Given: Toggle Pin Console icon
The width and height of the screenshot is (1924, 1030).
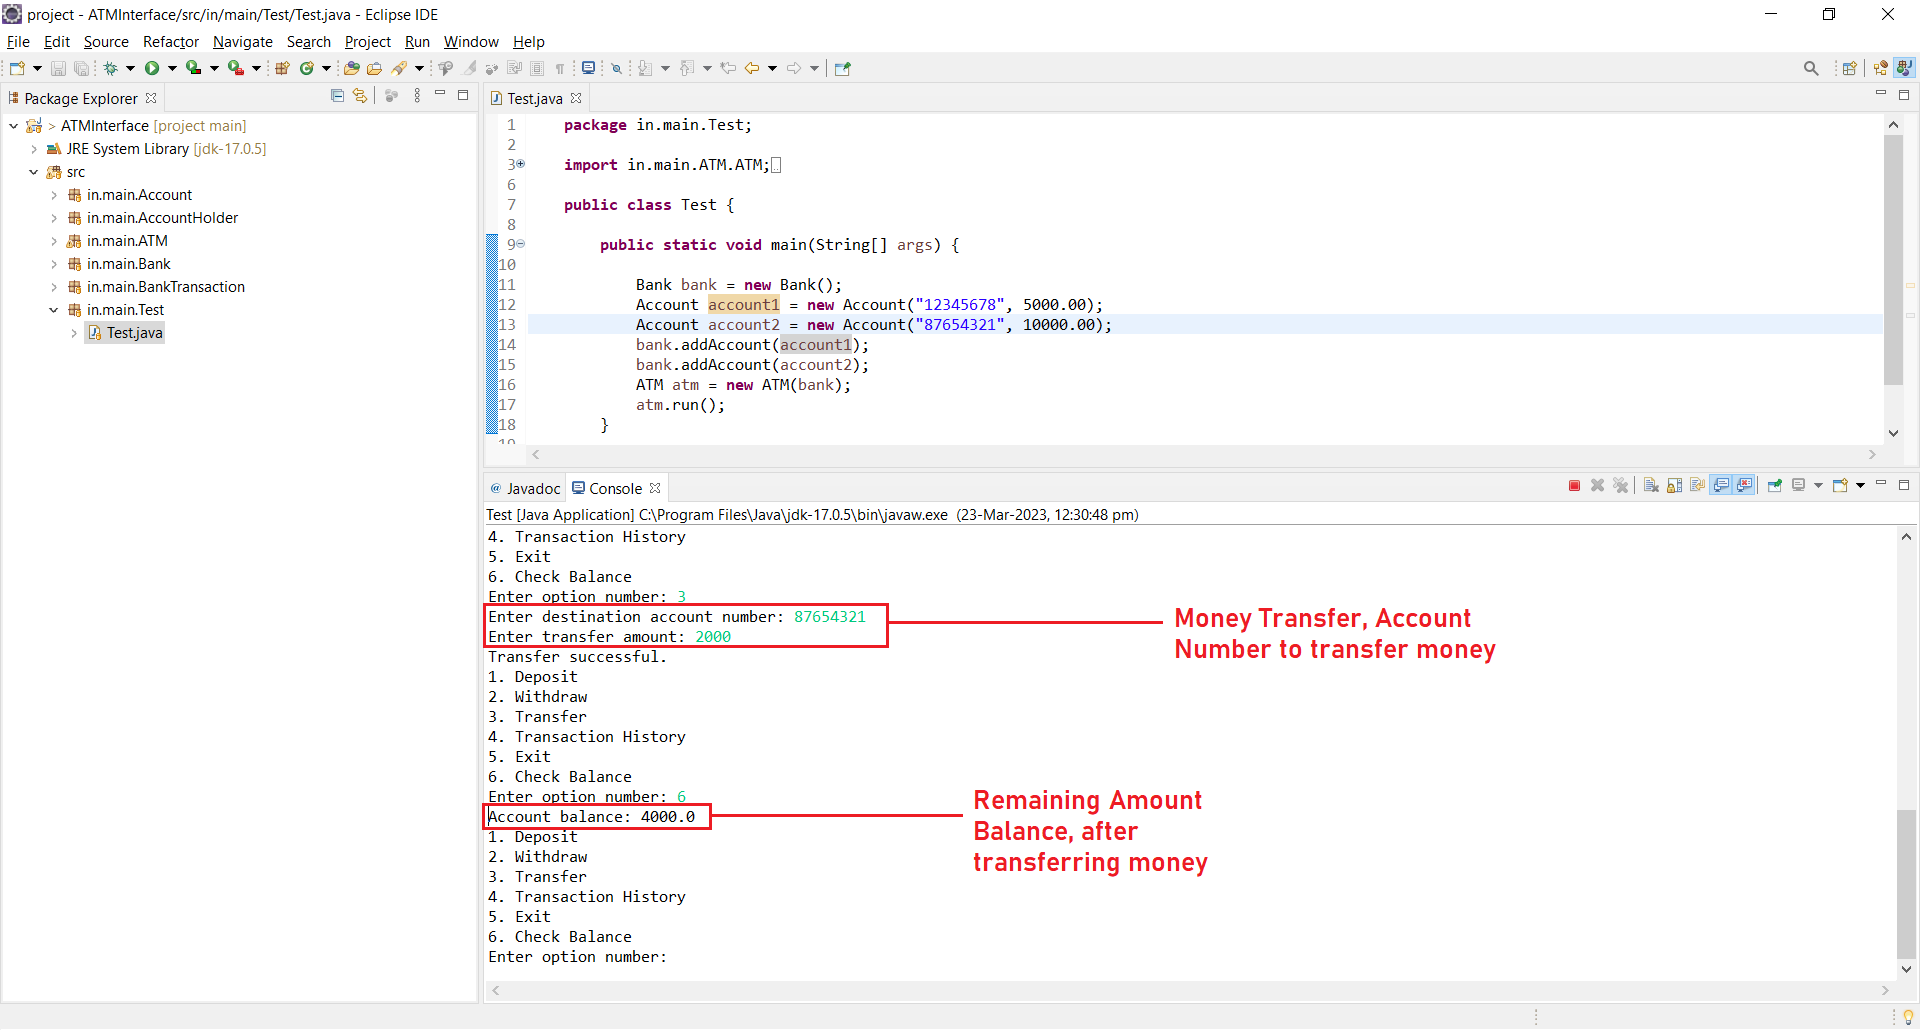Looking at the screenshot, I should [1775, 486].
